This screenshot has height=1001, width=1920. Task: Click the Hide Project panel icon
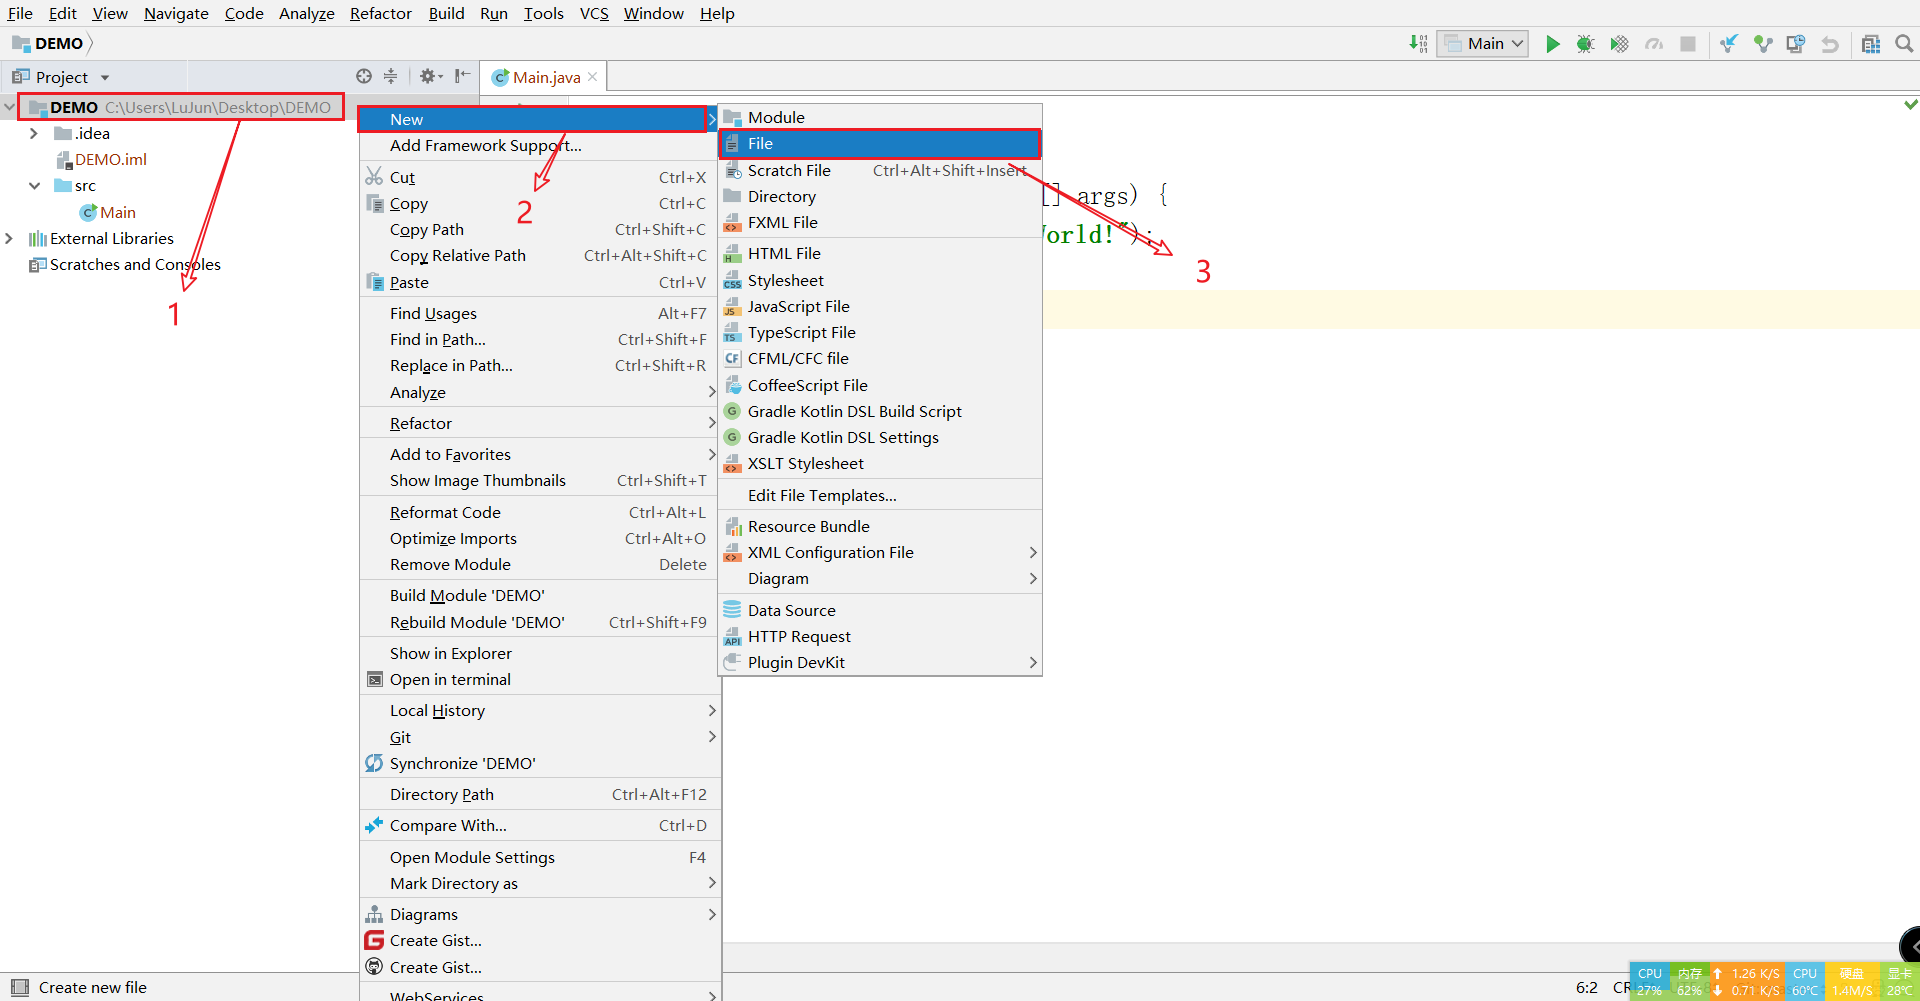tap(462, 76)
